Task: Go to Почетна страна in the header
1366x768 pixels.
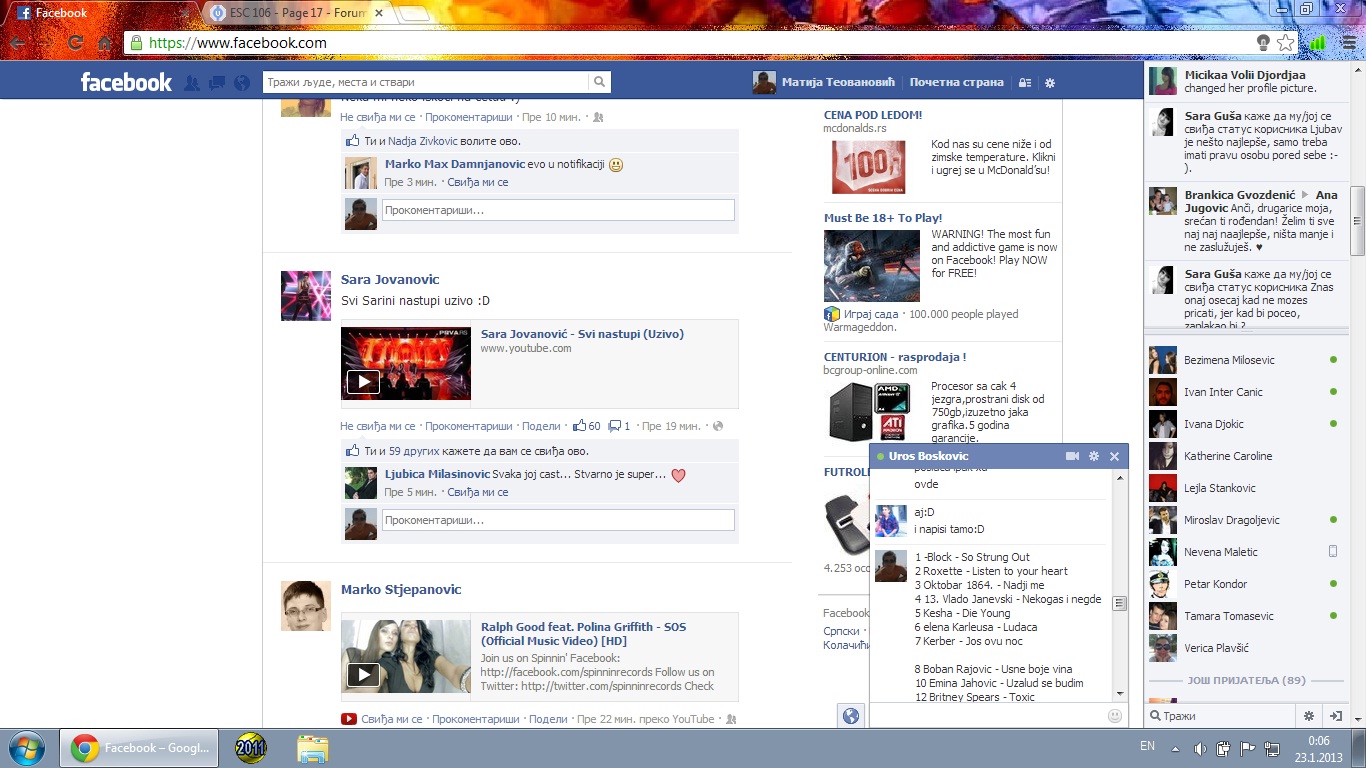Action: [x=956, y=82]
